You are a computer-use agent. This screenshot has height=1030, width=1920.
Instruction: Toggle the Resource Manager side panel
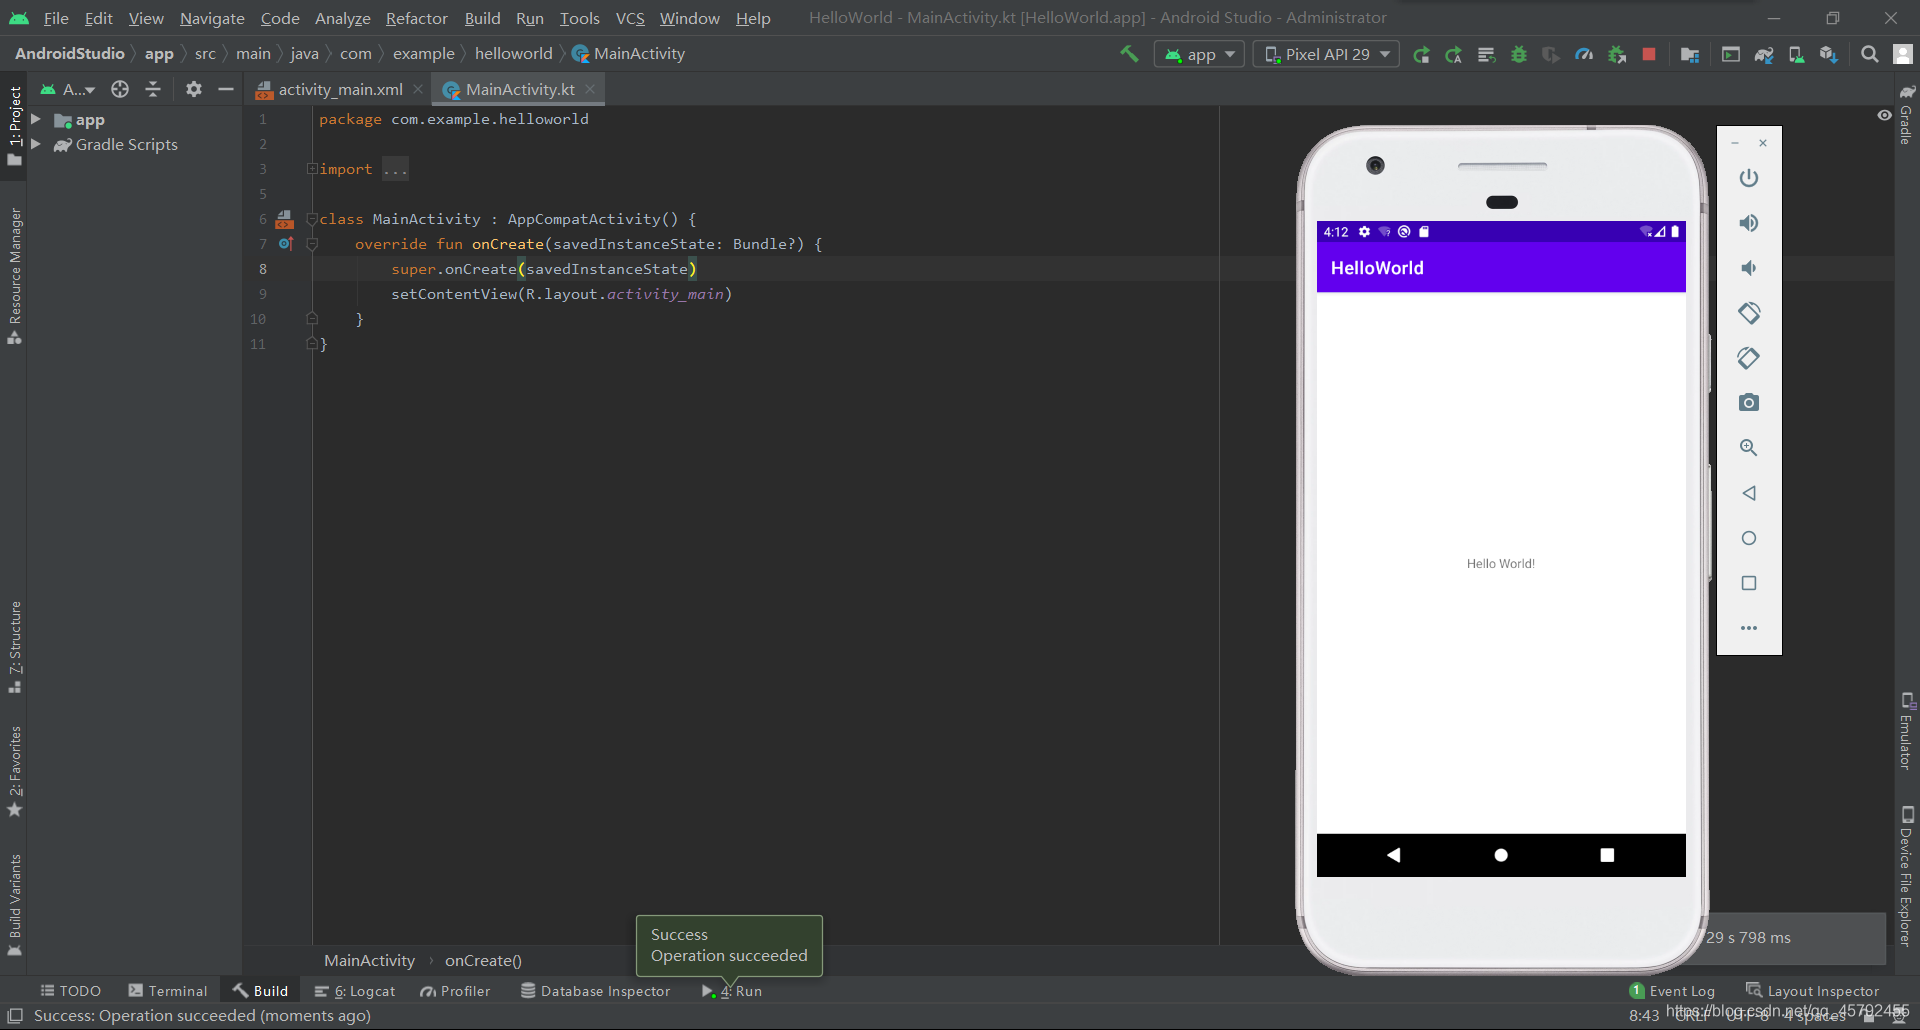[15, 275]
